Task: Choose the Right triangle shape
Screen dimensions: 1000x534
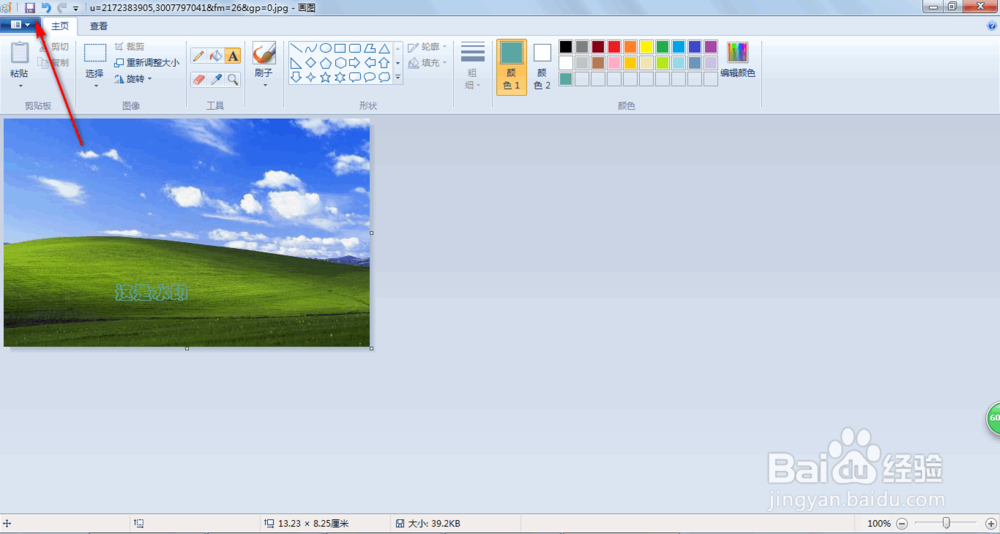Action: 296,63
